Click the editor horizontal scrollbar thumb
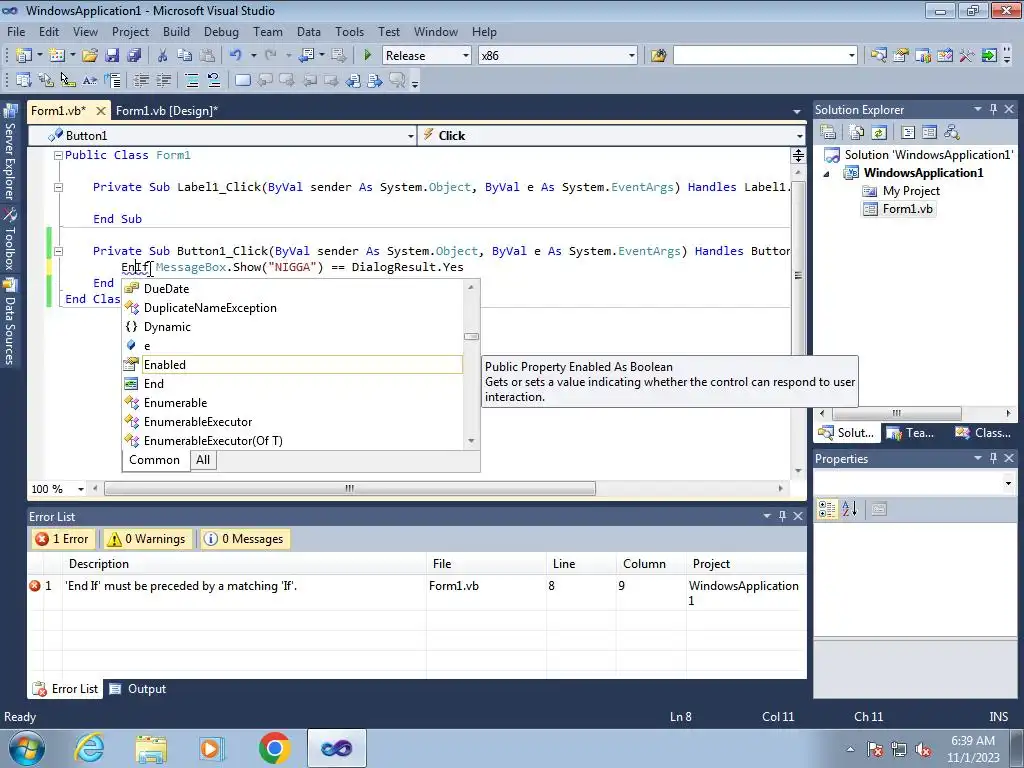The image size is (1024, 768). (350, 488)
